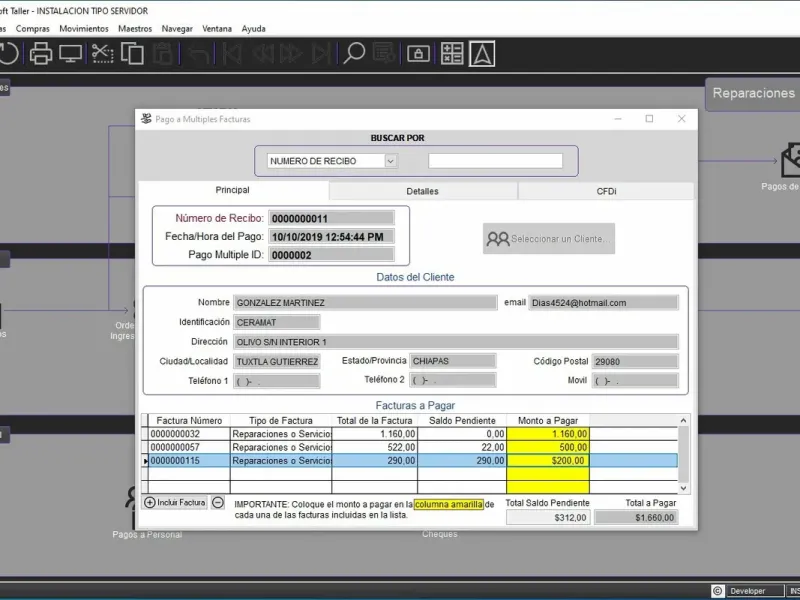Click the minus remove-invoice icon
Viewport: 800px width, 600px height.
(218, 502)
